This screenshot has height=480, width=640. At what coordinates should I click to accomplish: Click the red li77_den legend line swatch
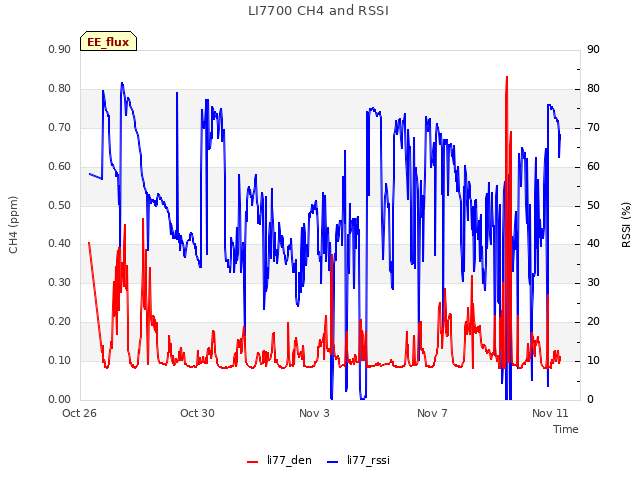coord(253,462)
